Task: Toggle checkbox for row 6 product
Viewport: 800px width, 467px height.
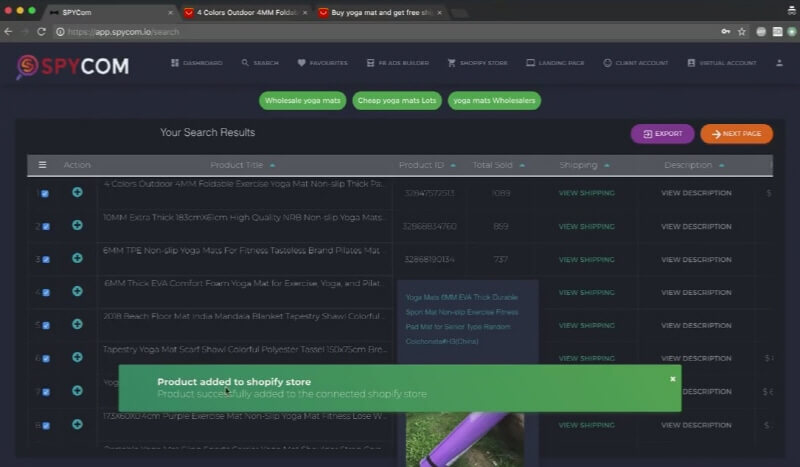Action: coord(46,358)
